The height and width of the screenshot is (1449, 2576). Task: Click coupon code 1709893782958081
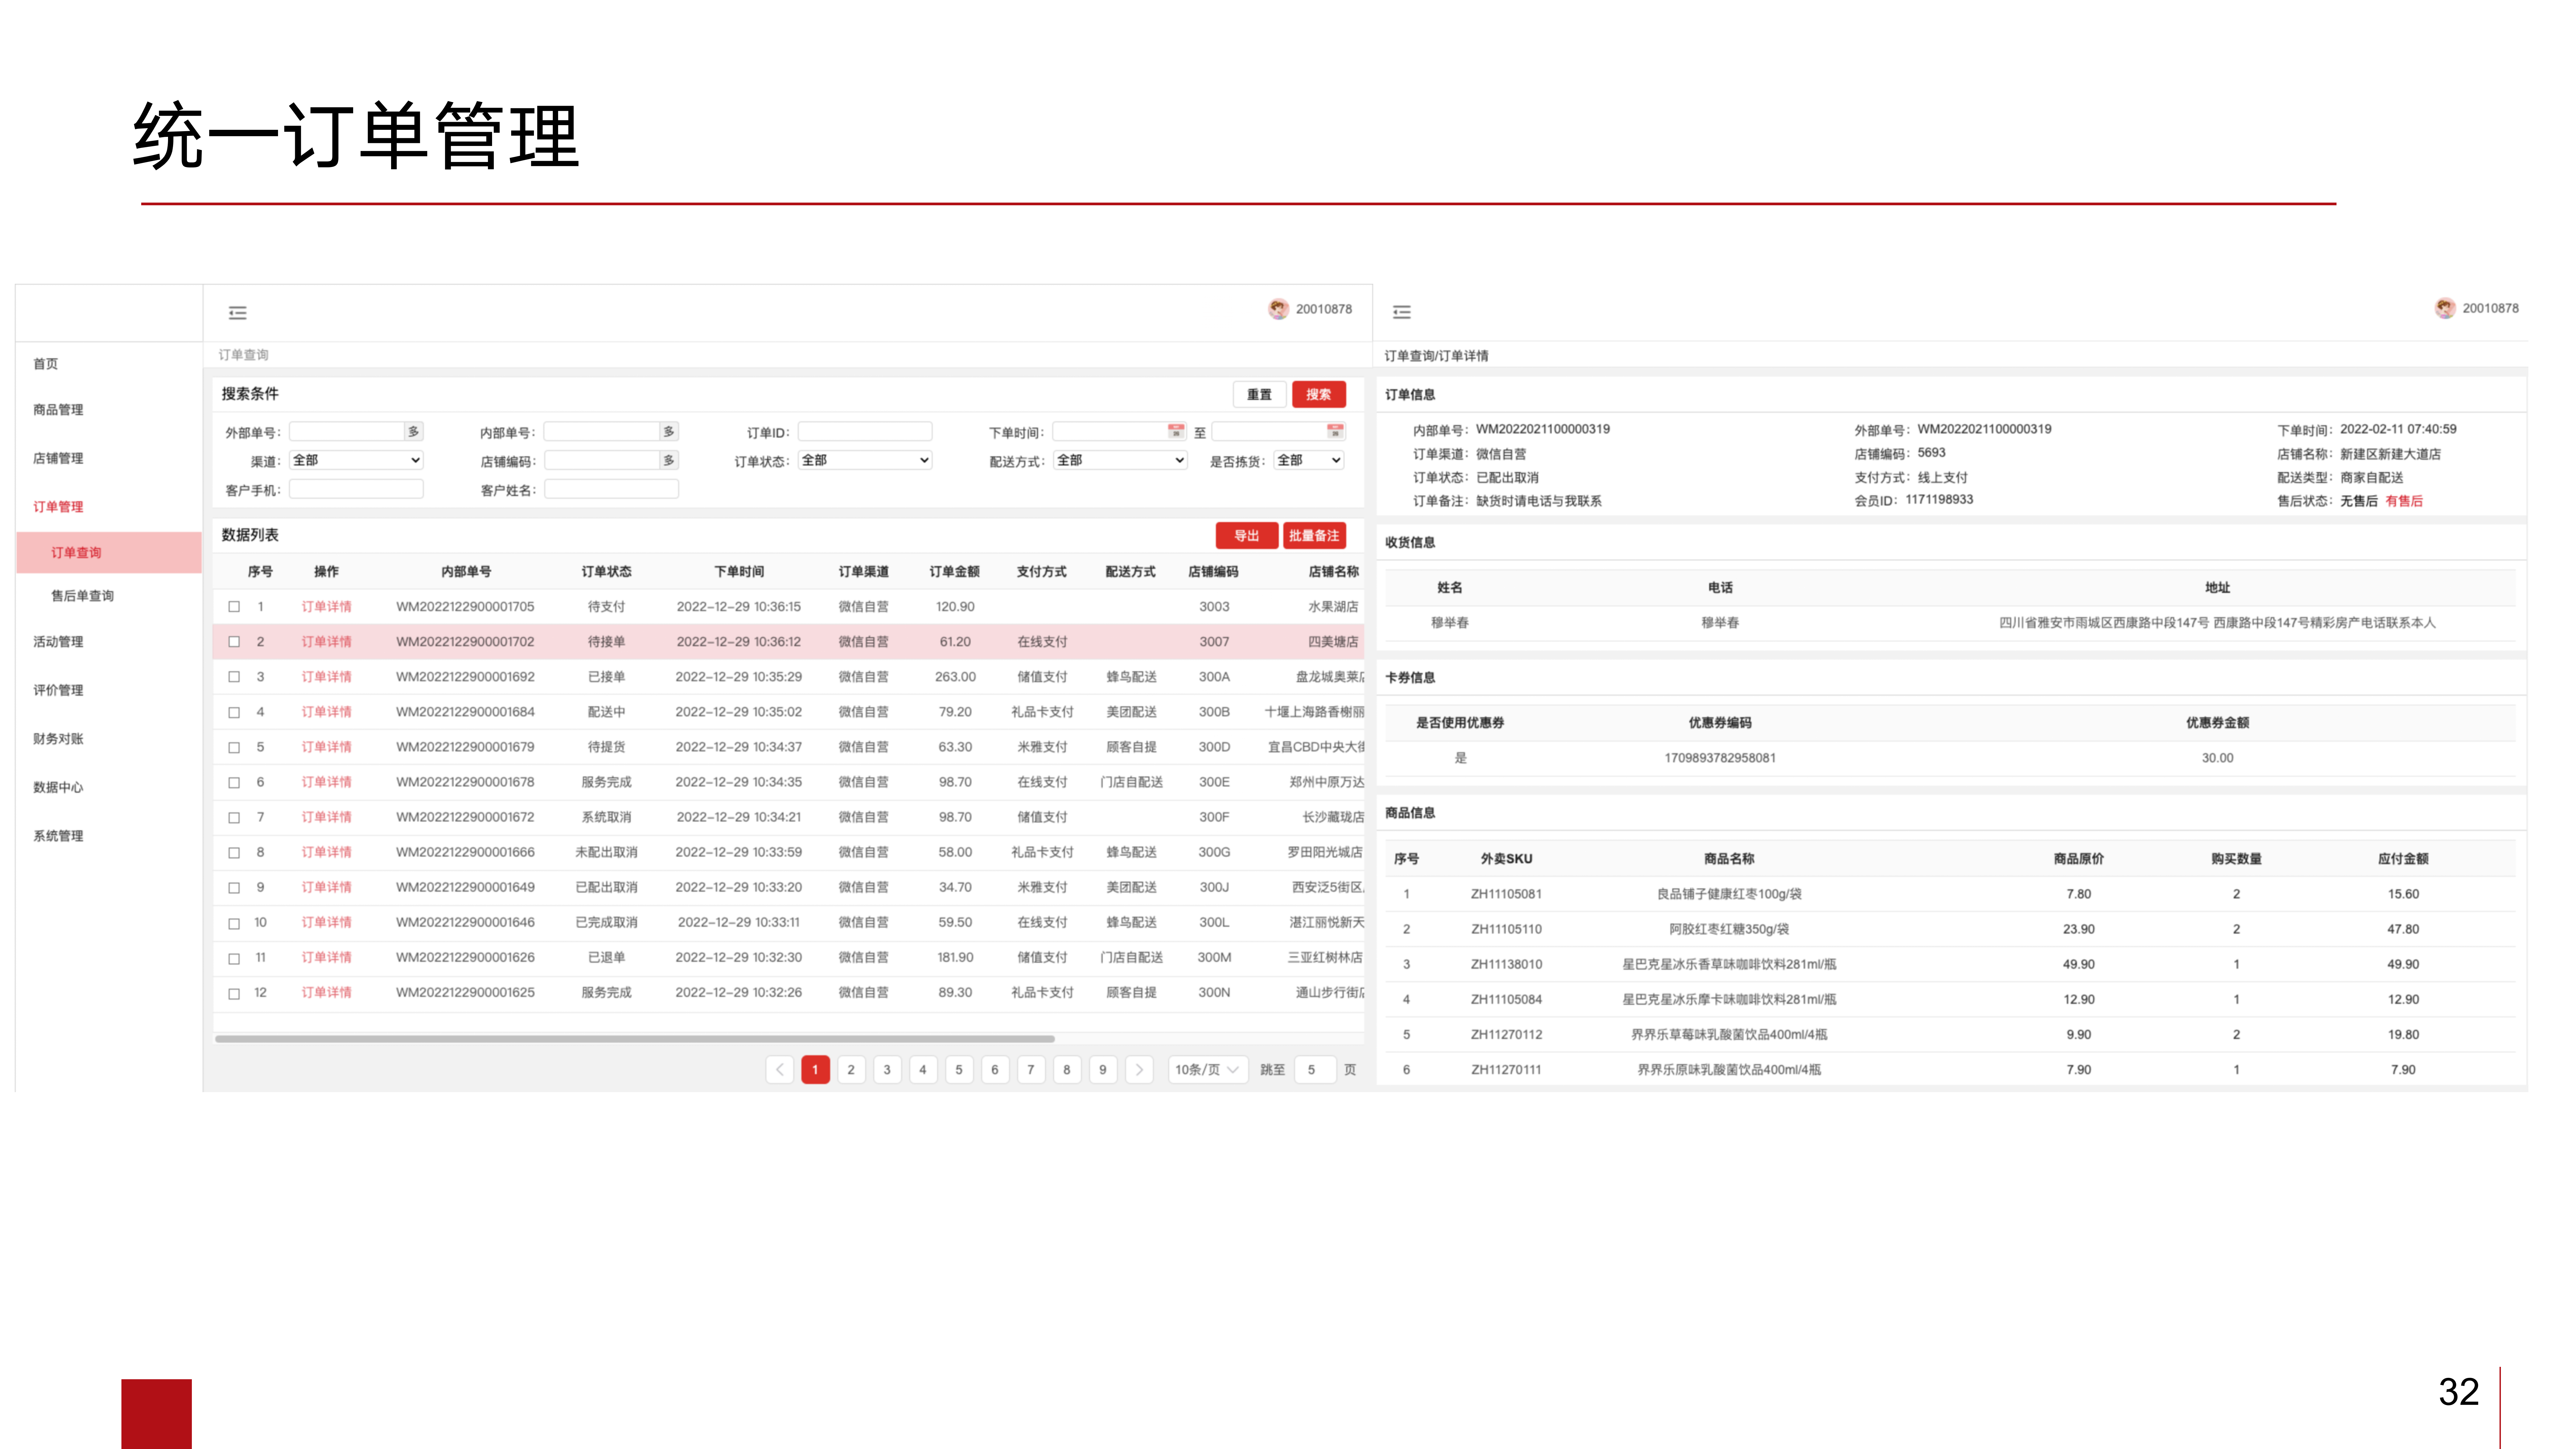pyautogui.click(x=1720, y=758)
